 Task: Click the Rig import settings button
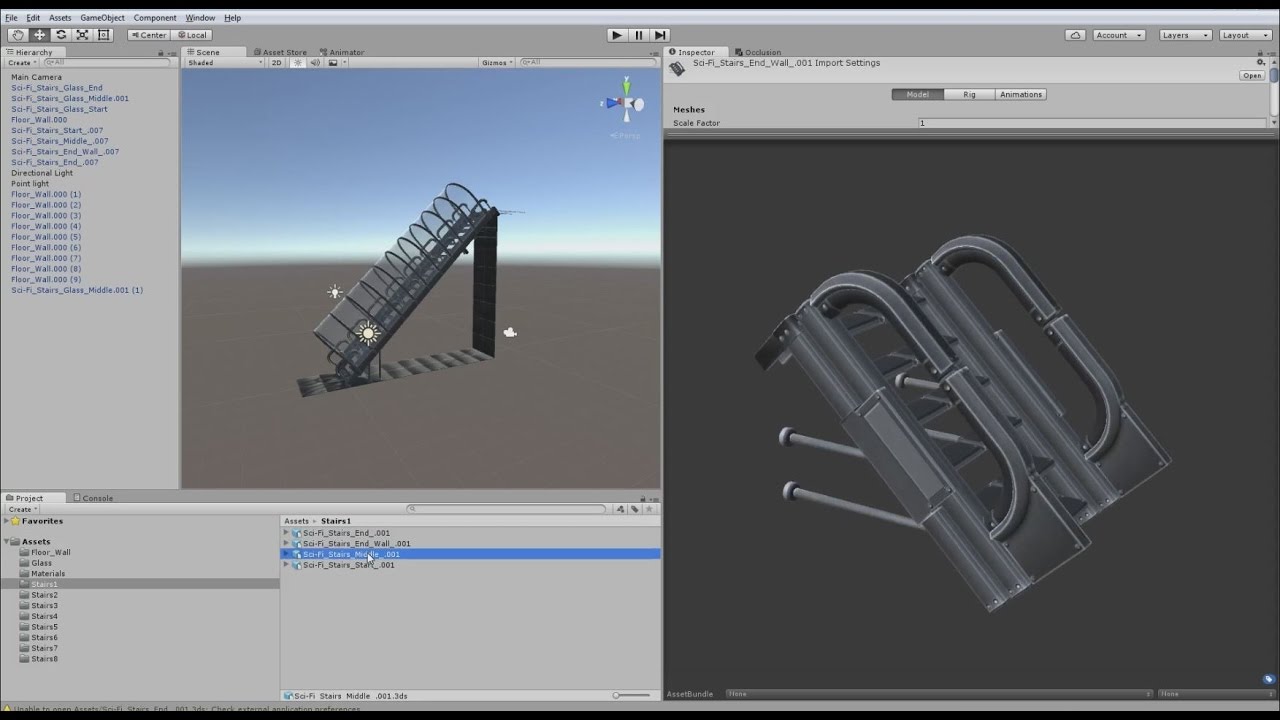pos(969,94)
